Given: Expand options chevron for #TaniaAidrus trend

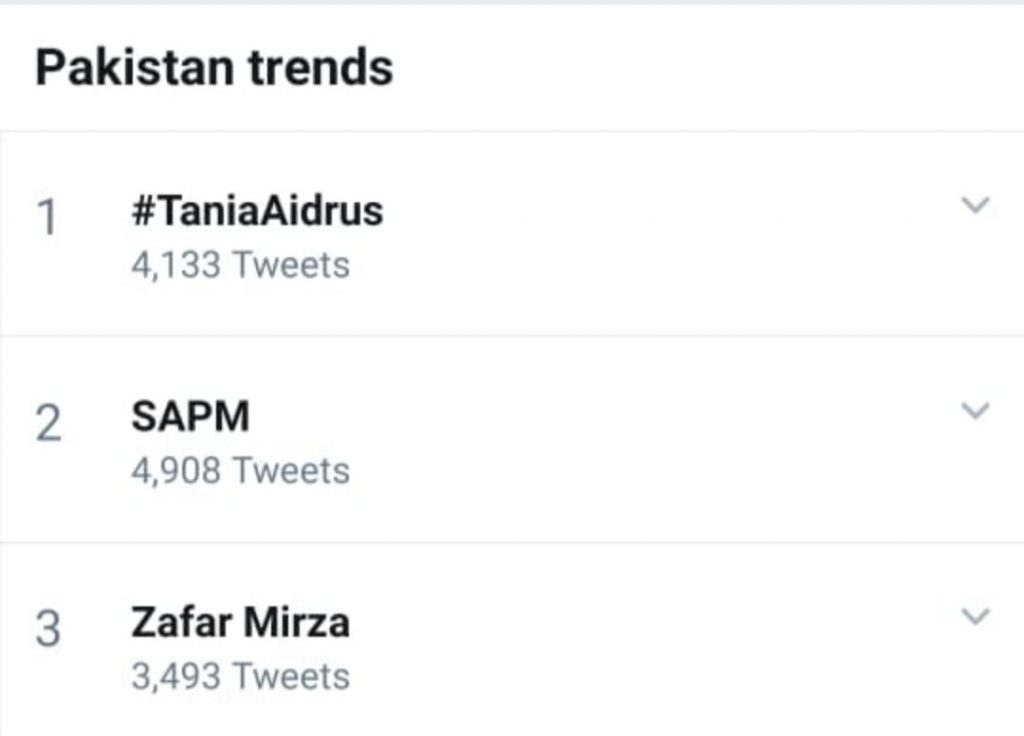Looking at the screenshot, I should coord(974,206).
